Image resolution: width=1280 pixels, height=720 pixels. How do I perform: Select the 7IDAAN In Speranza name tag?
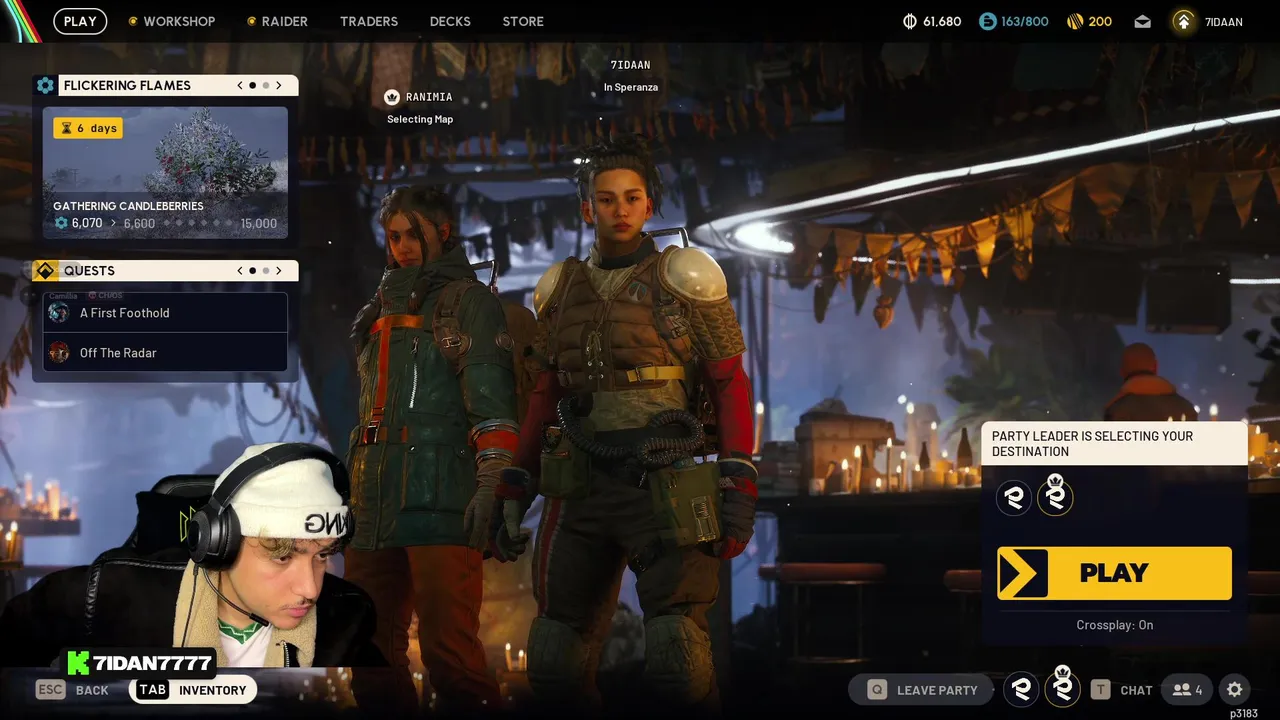(630, 76)
